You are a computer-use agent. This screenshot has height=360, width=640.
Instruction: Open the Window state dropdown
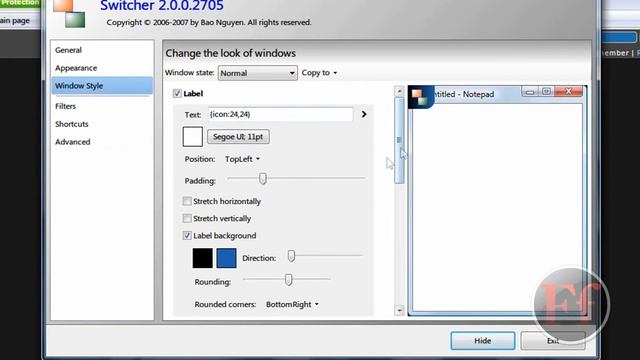coord(258,73)
